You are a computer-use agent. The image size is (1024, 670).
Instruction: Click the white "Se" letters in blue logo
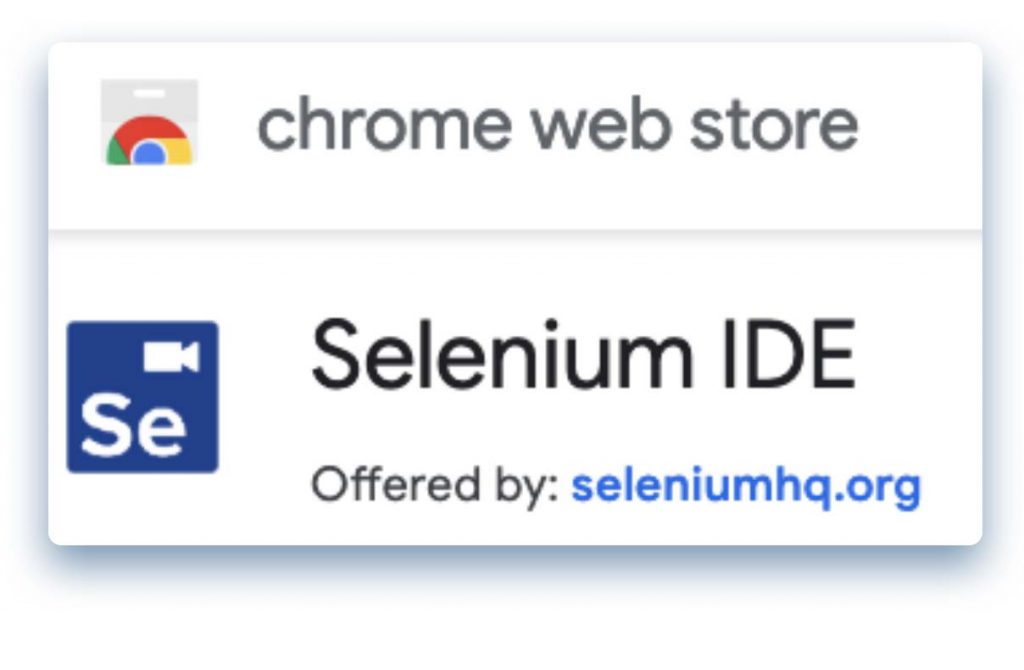click(133, 425)
